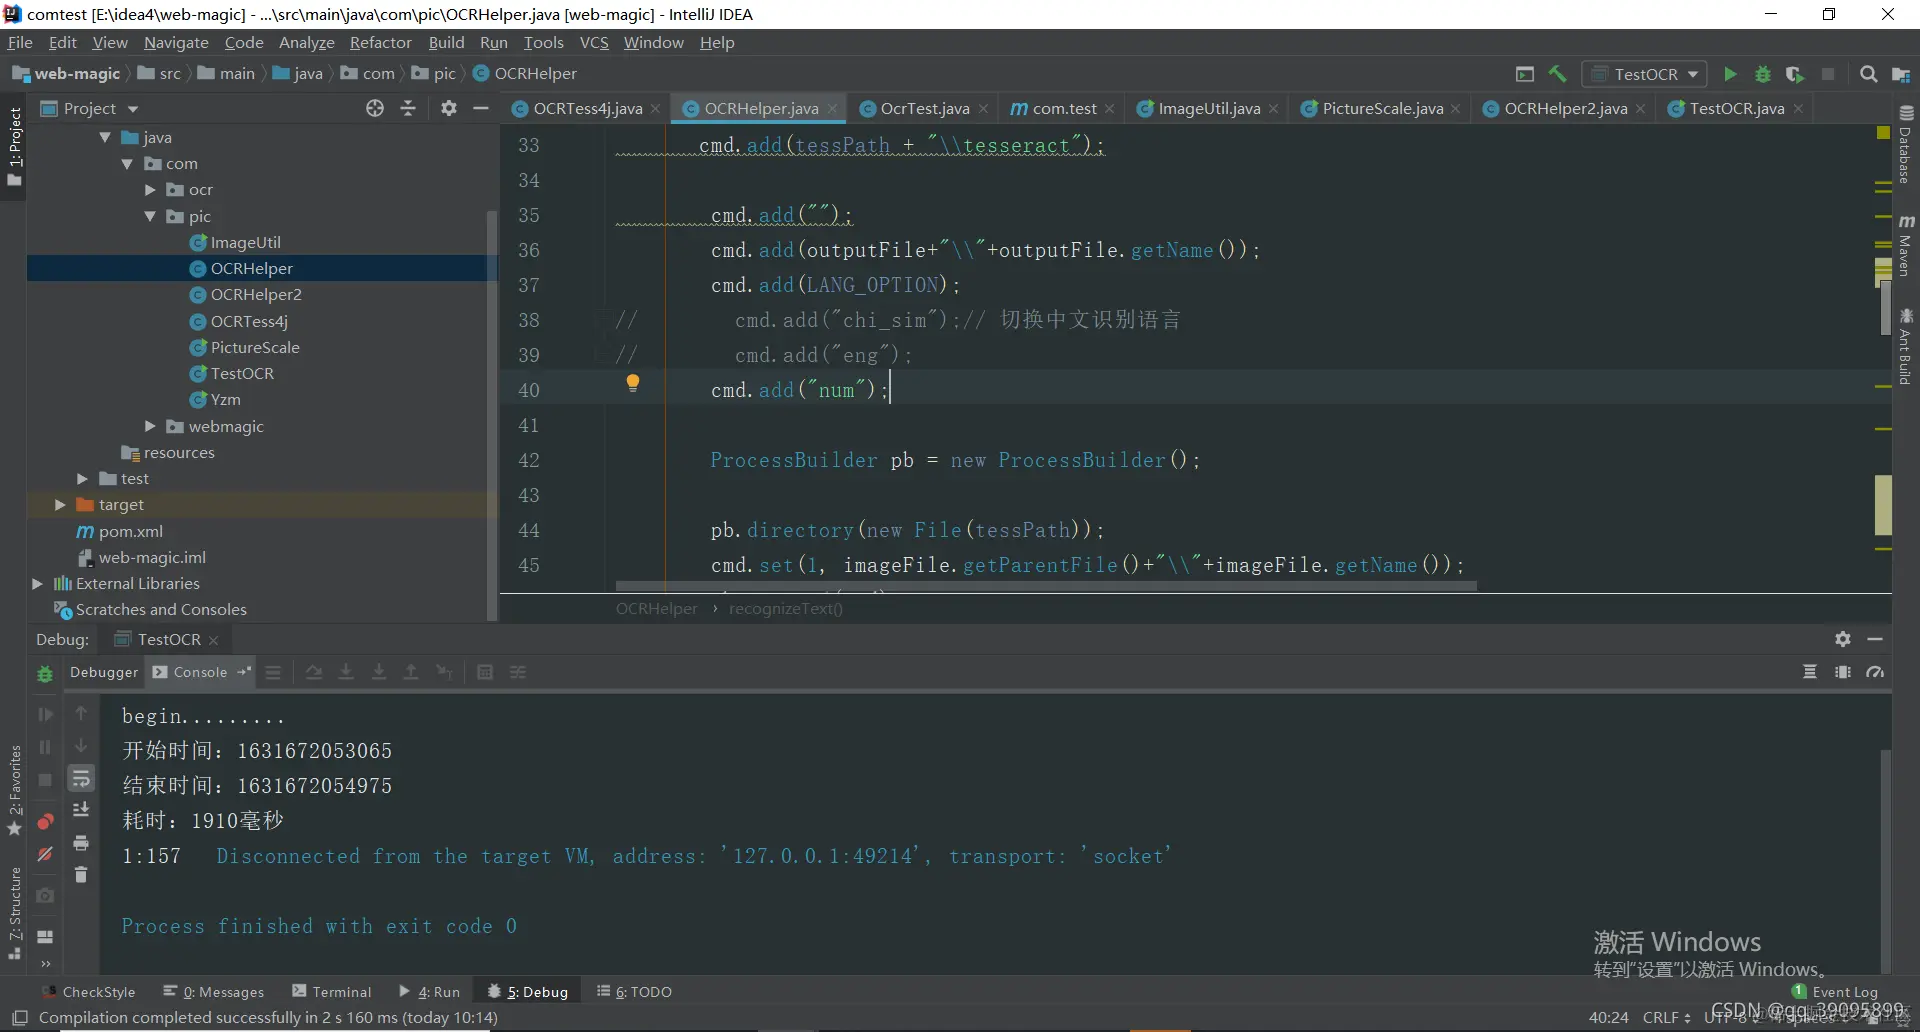Toggle the Ant Build tool window
1920x1032 pixels.
click(x=1906, y=347)
